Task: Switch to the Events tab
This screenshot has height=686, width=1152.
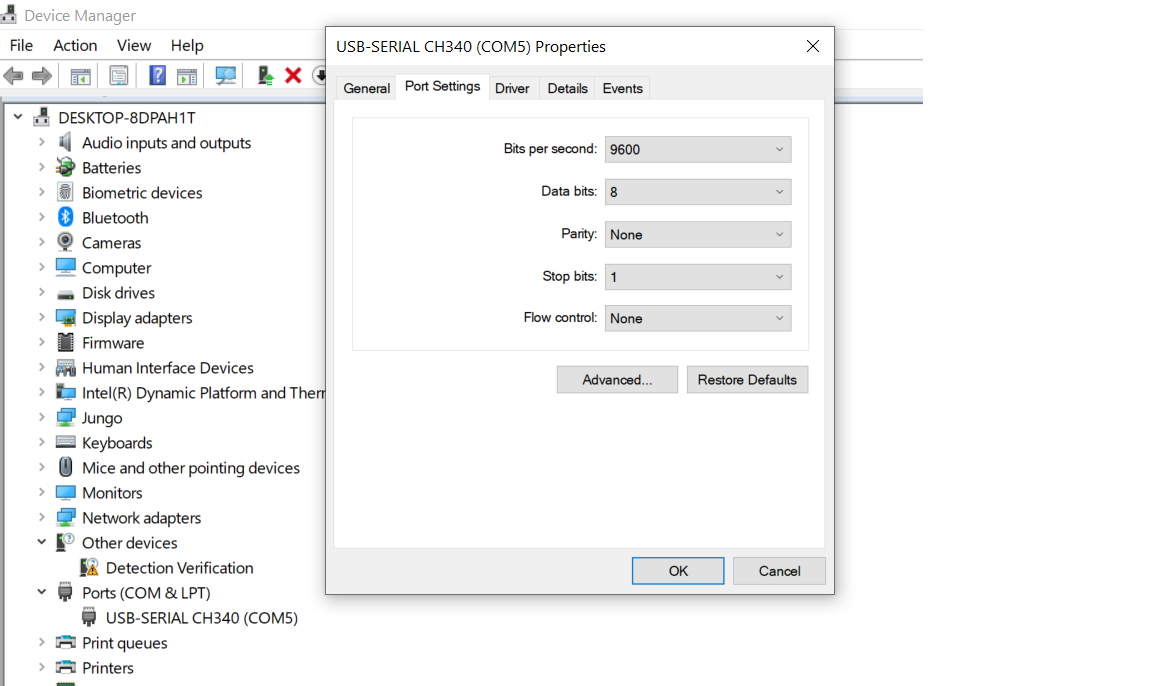Action: tap(622, 88)
